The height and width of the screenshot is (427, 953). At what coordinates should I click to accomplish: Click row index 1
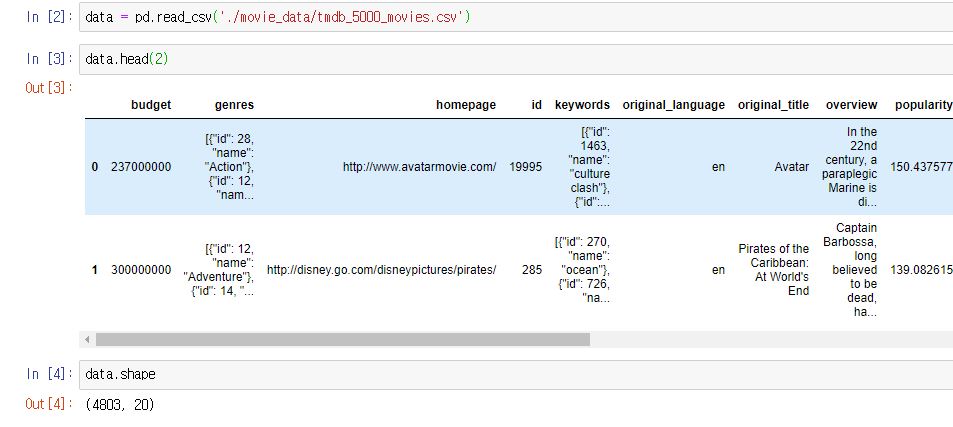[95, 270]
